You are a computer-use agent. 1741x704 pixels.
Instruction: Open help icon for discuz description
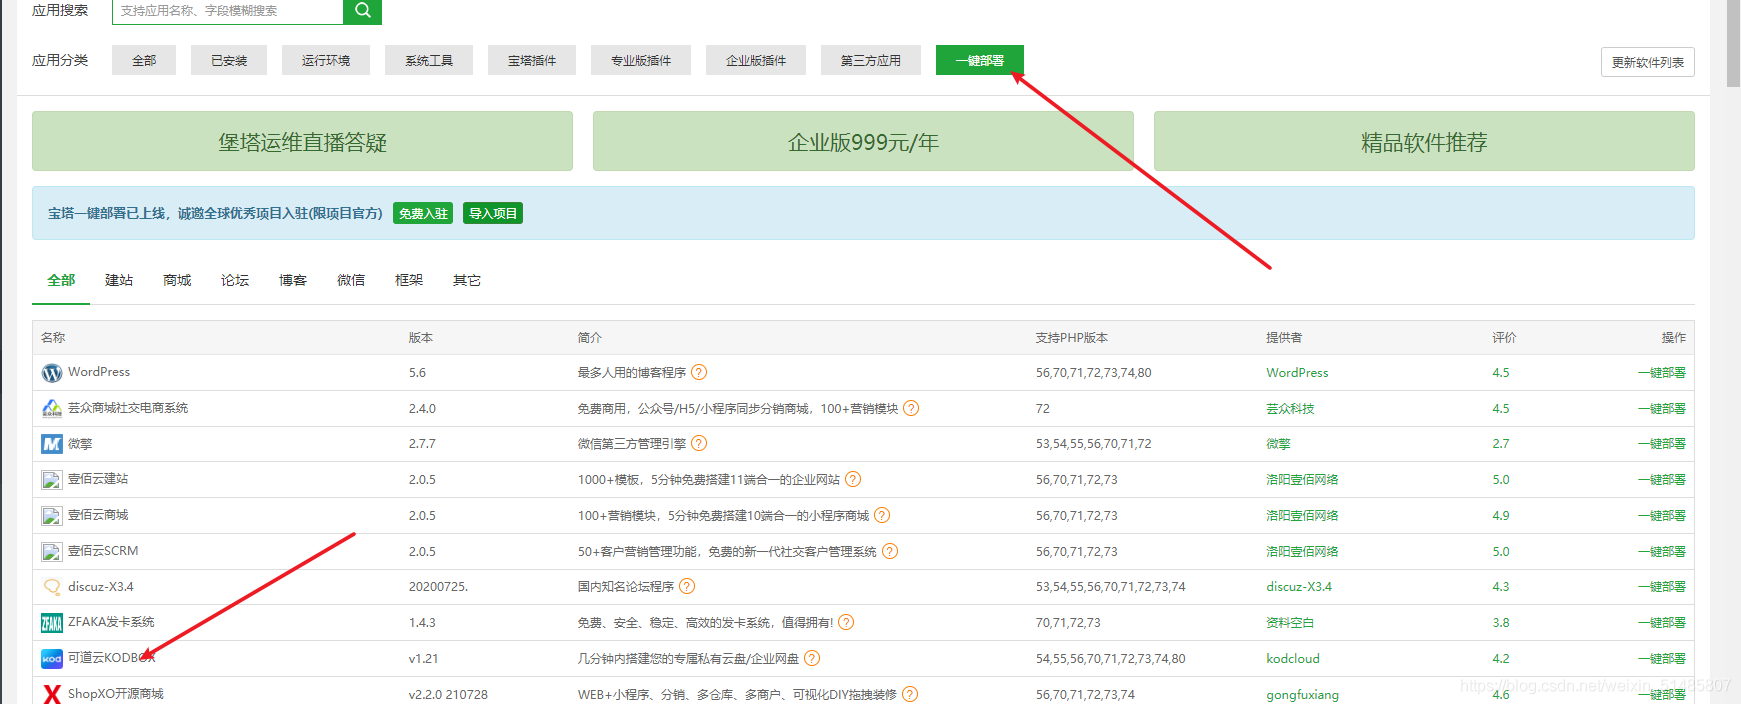(687, 586)
